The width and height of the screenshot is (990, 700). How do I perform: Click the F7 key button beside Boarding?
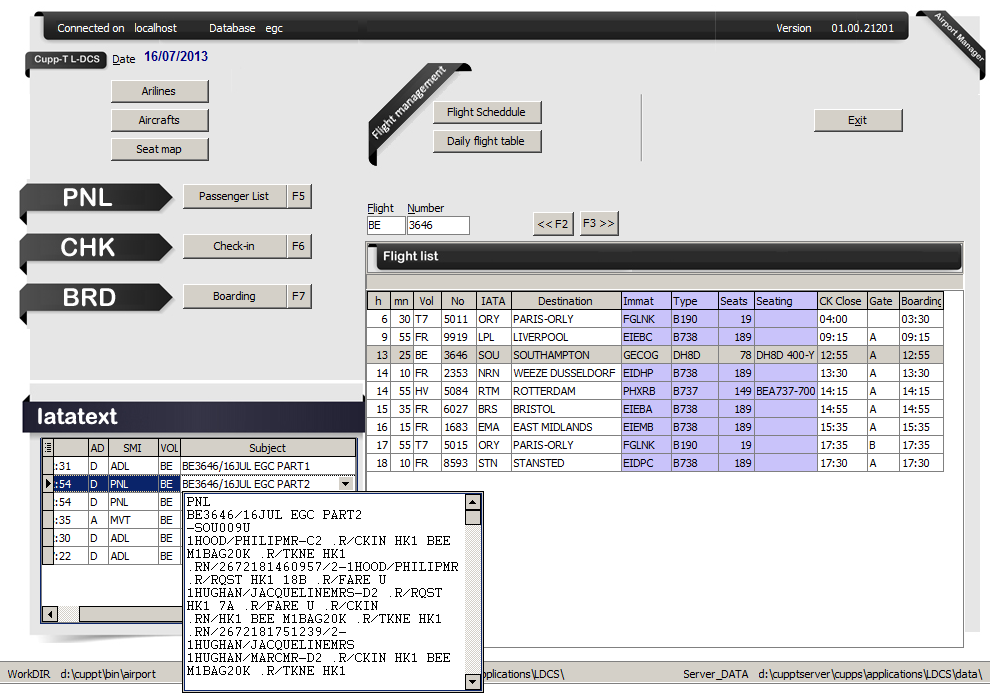299,296
